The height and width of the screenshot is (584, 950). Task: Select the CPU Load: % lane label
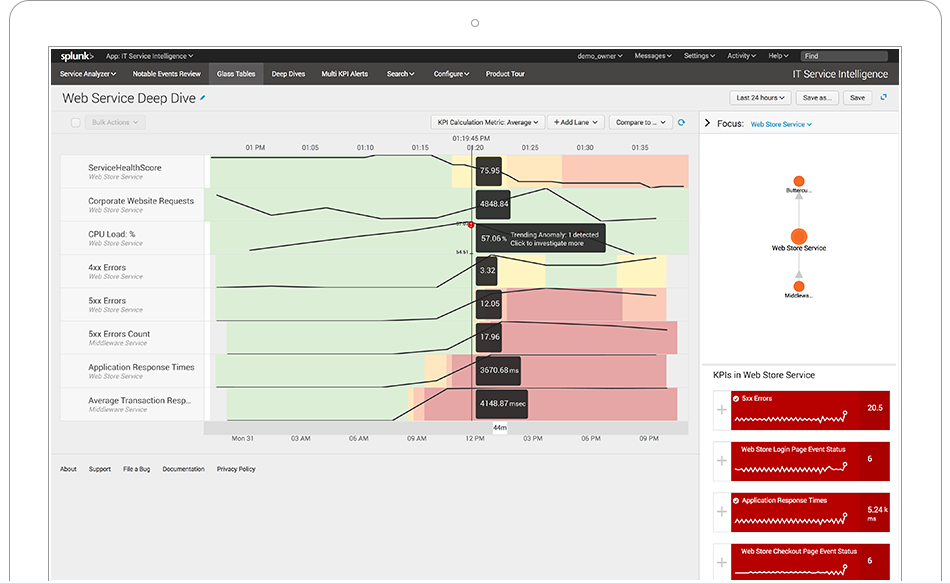pos(112,234)
